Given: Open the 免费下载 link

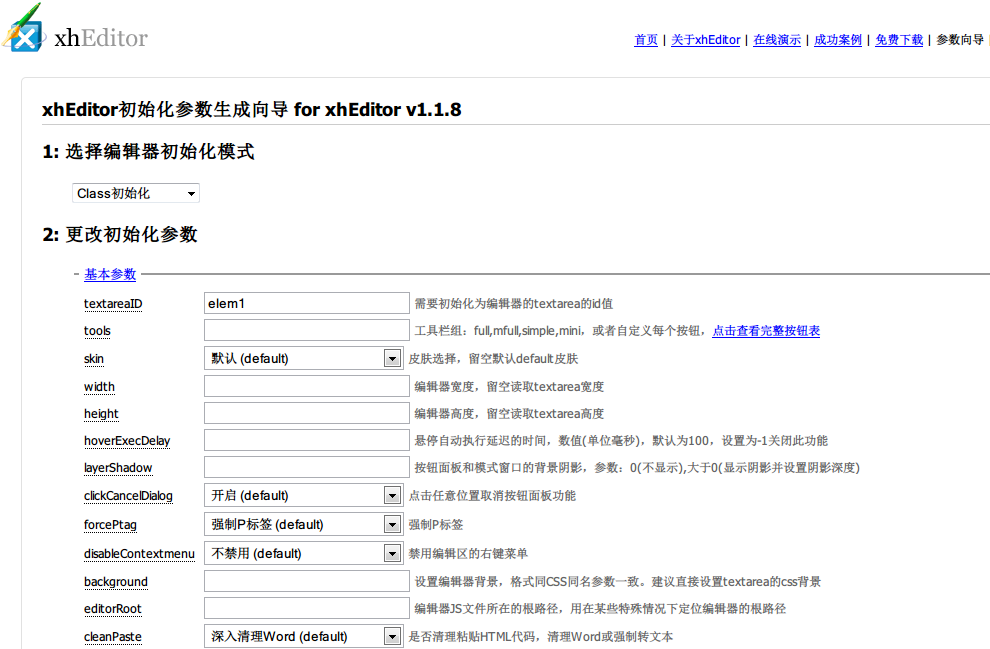Looking at the screenshot, I should coord(899,40).
